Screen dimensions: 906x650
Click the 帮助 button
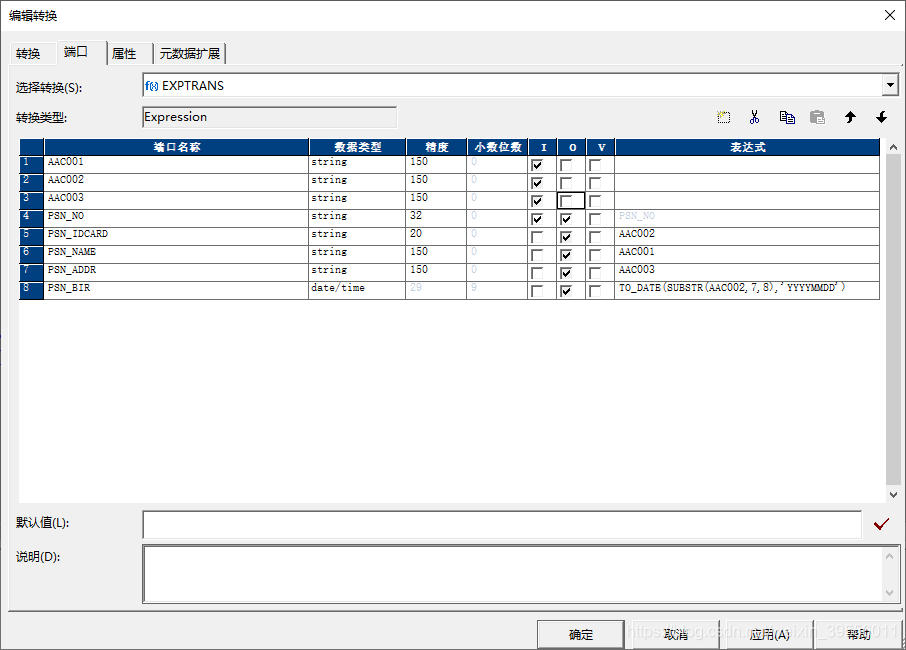pos(859,634)
